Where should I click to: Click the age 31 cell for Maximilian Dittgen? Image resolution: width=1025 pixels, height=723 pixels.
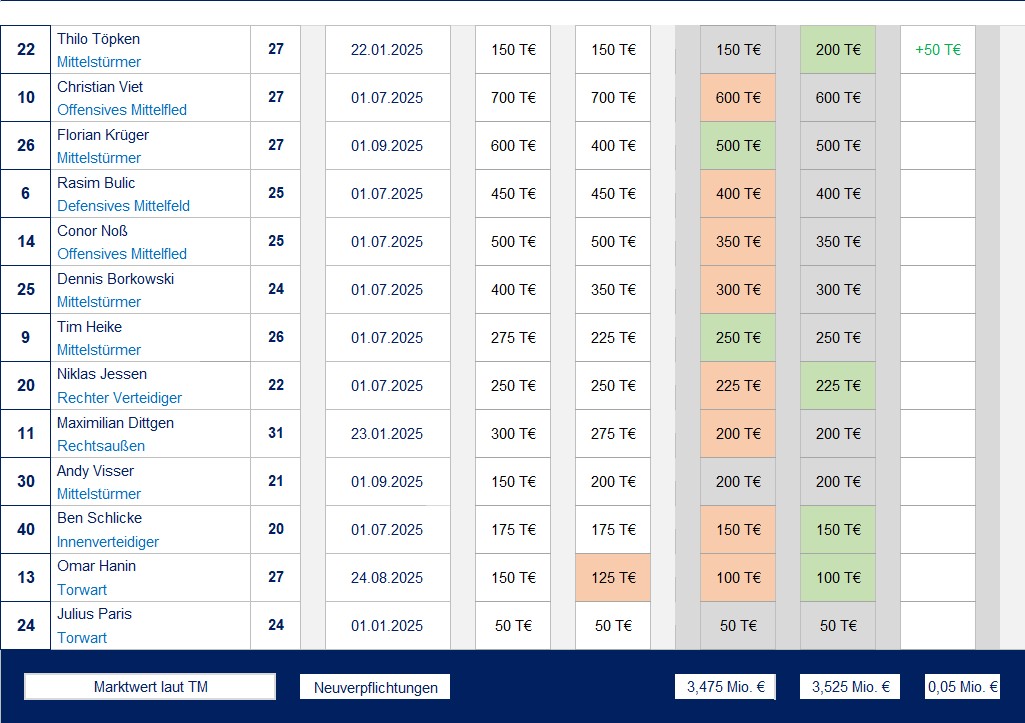tap(276, 434)
